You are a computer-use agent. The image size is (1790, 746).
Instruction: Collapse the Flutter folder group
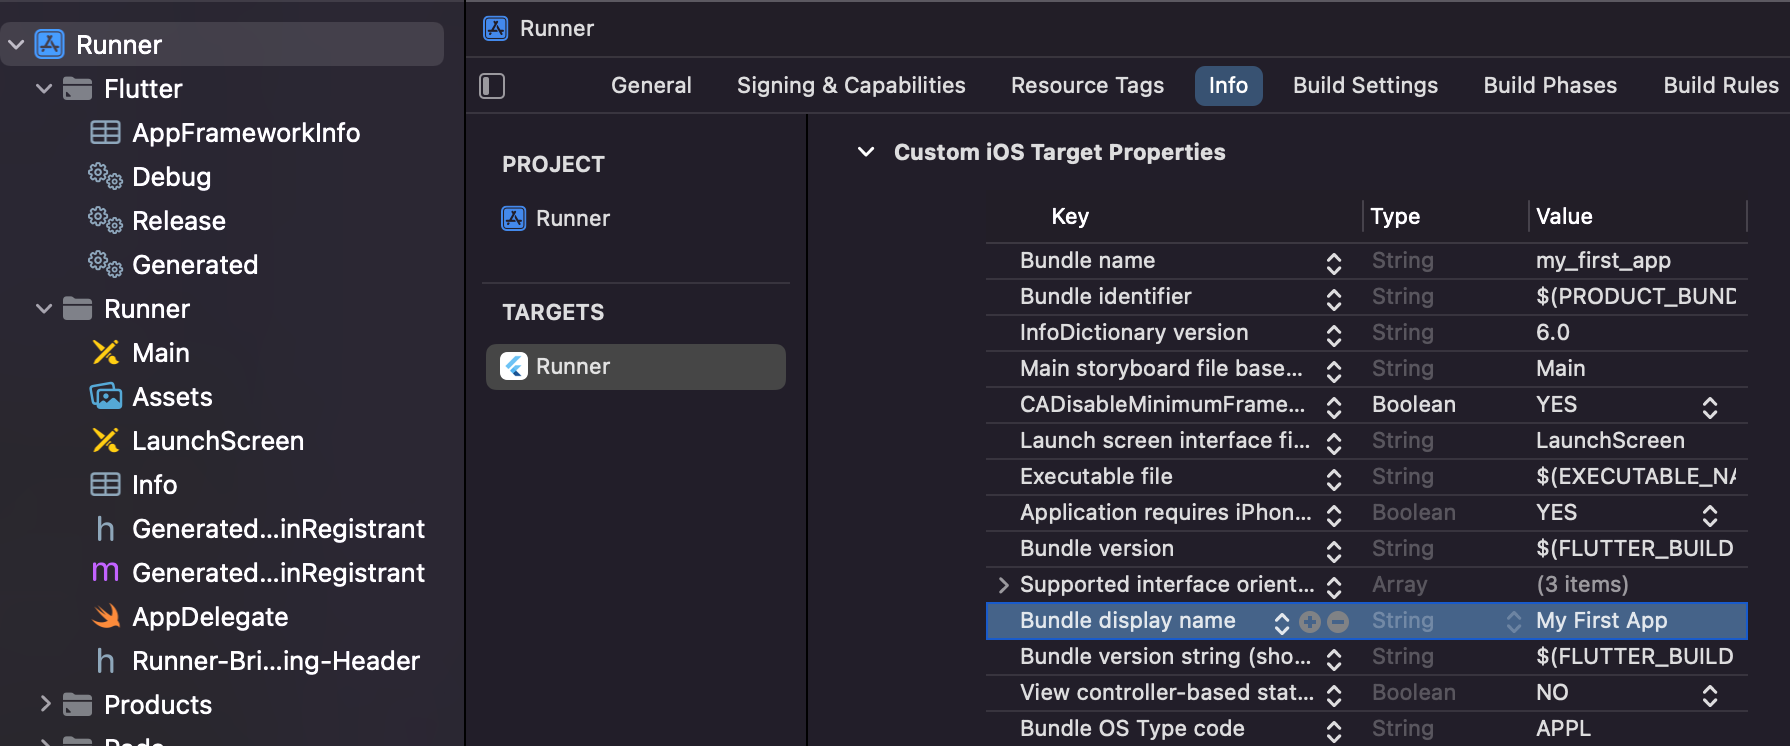click(44, 89)
